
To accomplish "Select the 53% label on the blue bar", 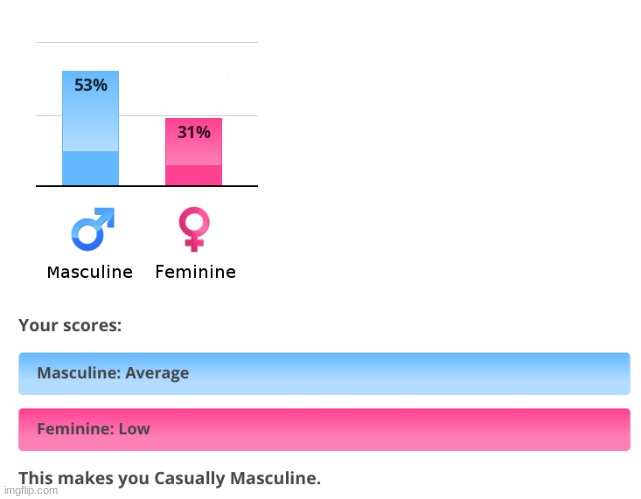I will (91, 85).
